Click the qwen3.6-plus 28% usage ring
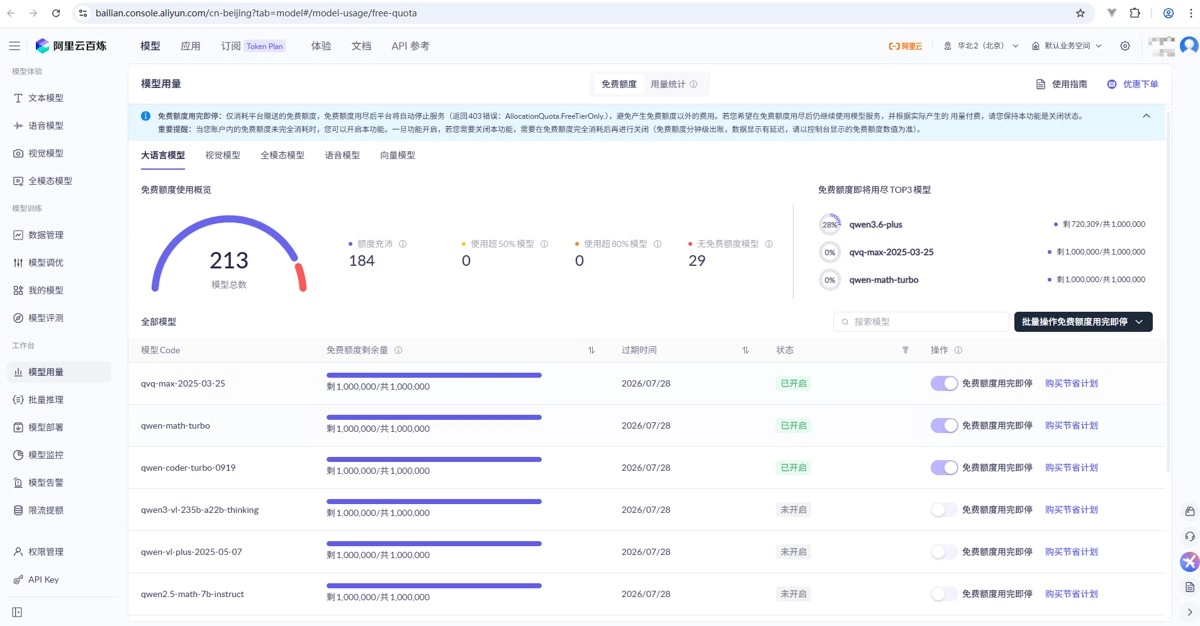 pyautogui.click(x=829, y=225)
